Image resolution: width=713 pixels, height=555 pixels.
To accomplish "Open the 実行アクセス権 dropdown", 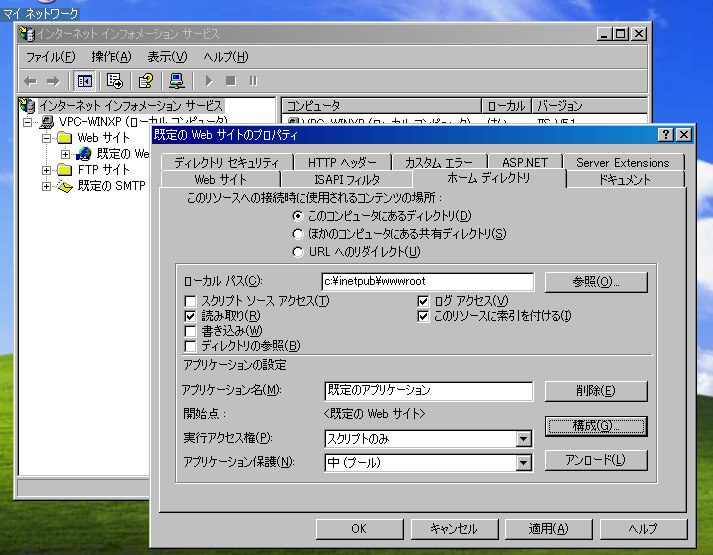I will click(x=523, y=438).
